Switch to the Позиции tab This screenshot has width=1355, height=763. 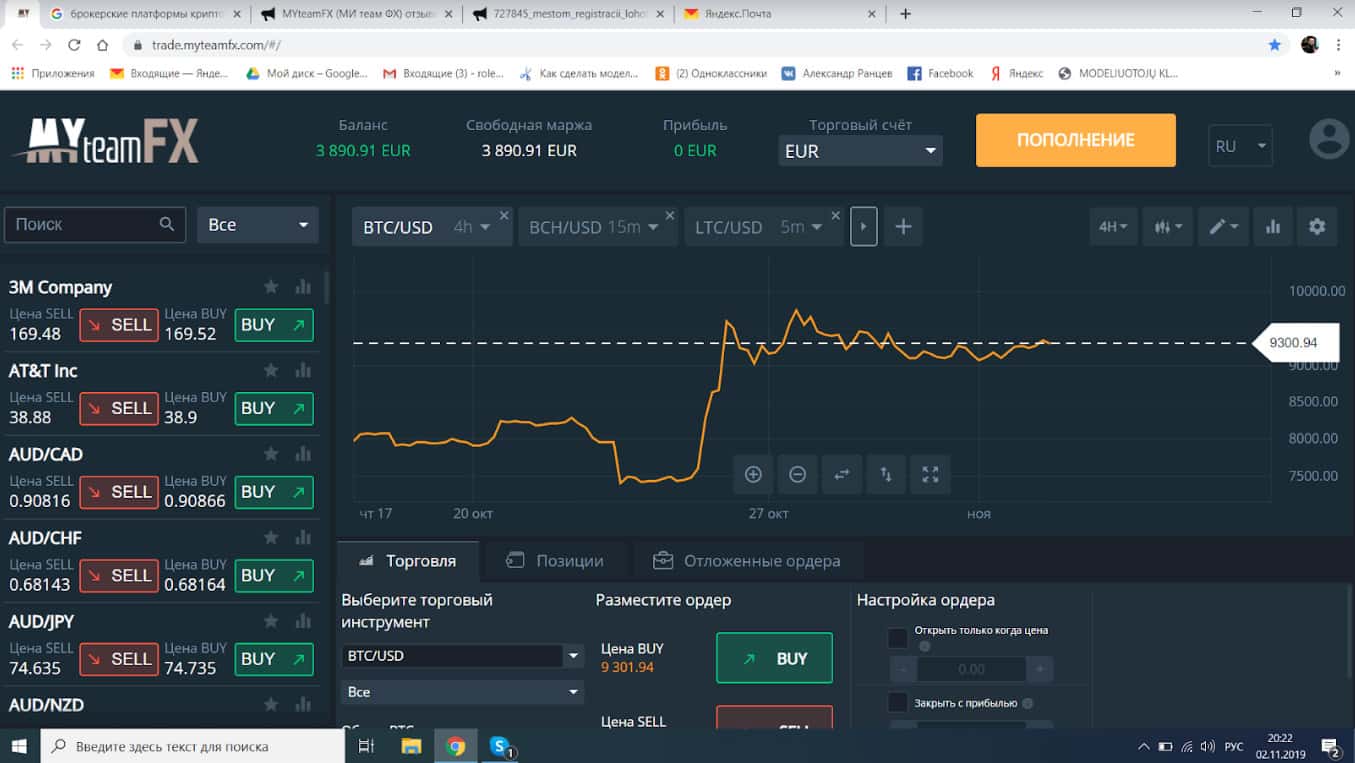pos(556,561)
